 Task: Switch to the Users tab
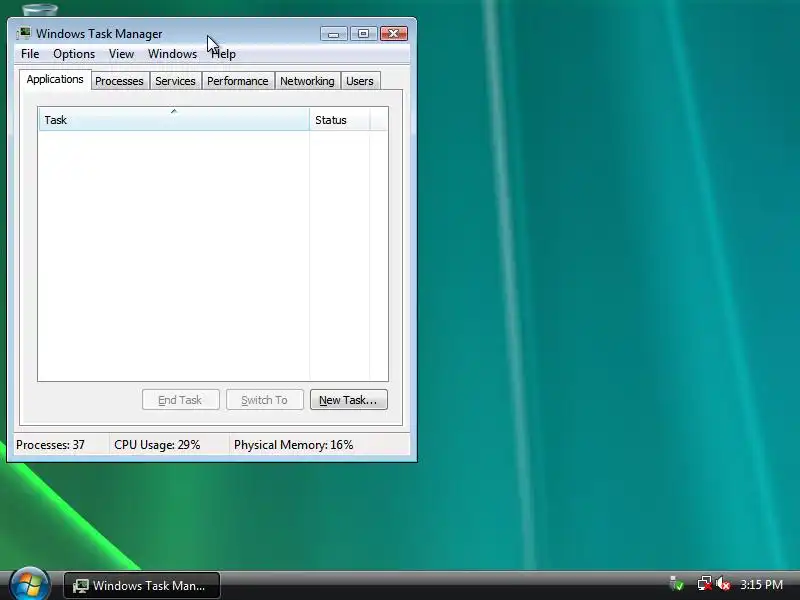360,81
